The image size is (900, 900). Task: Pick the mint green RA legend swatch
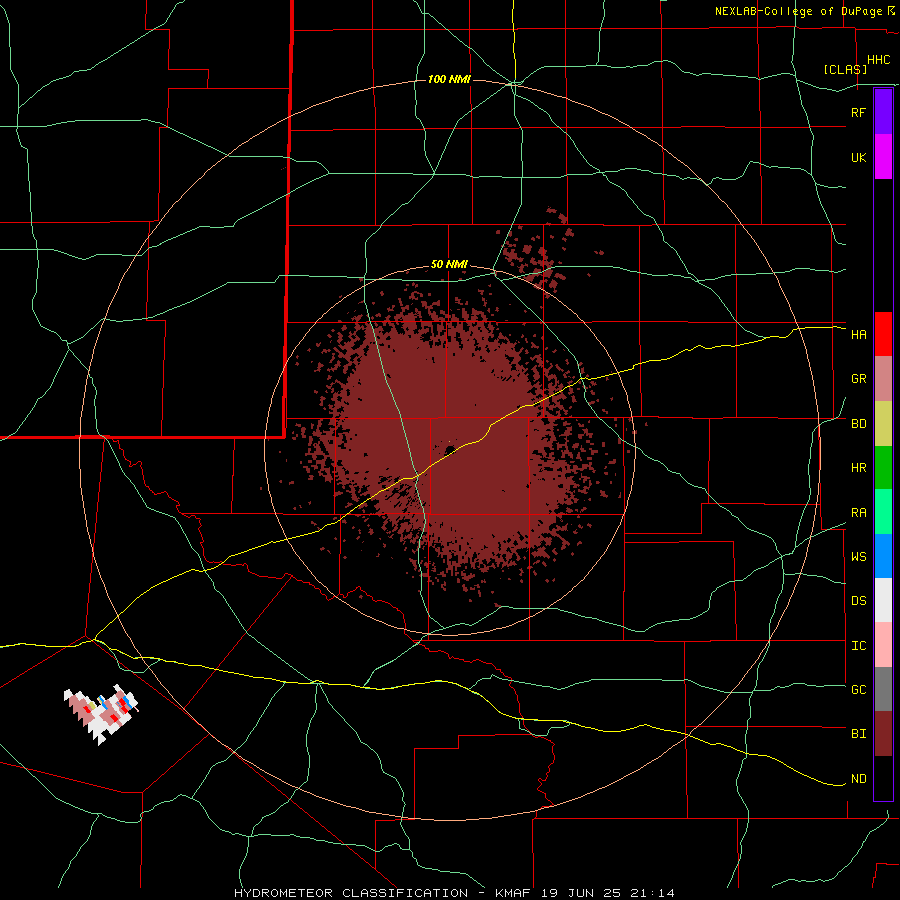[x=883, y=512]
